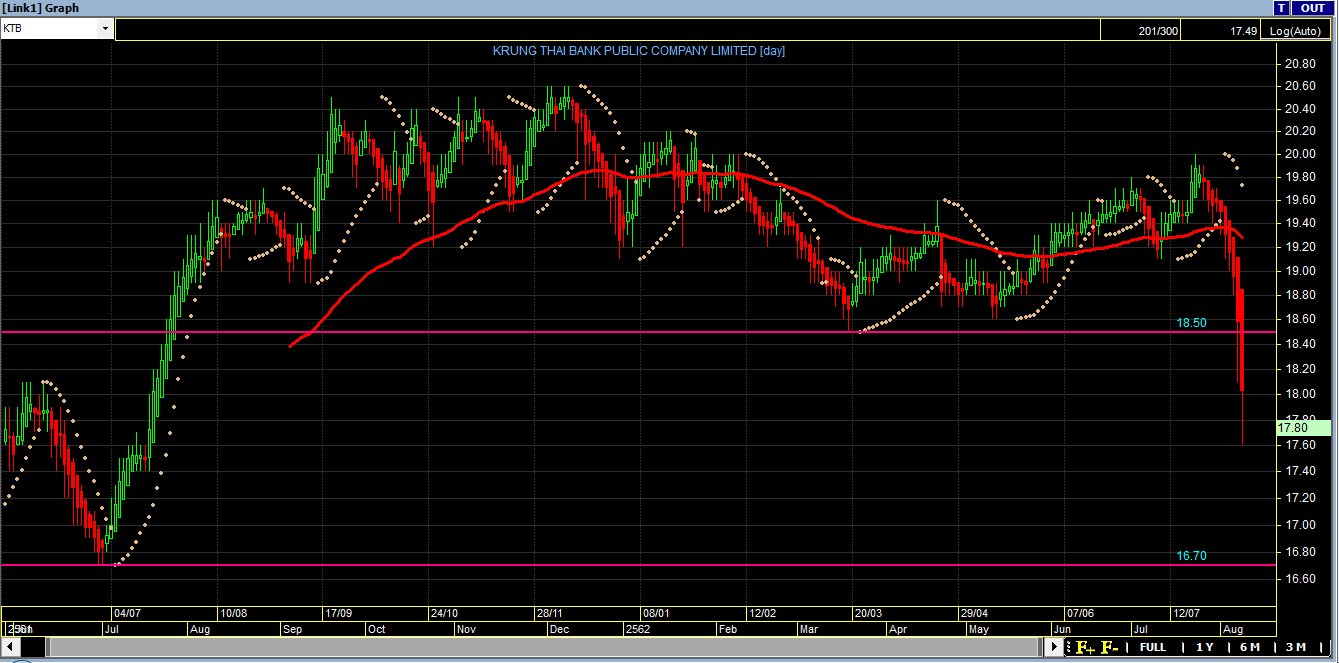Click the 10/08 date axis label
Screen dimensions: 1339x663
233,613
